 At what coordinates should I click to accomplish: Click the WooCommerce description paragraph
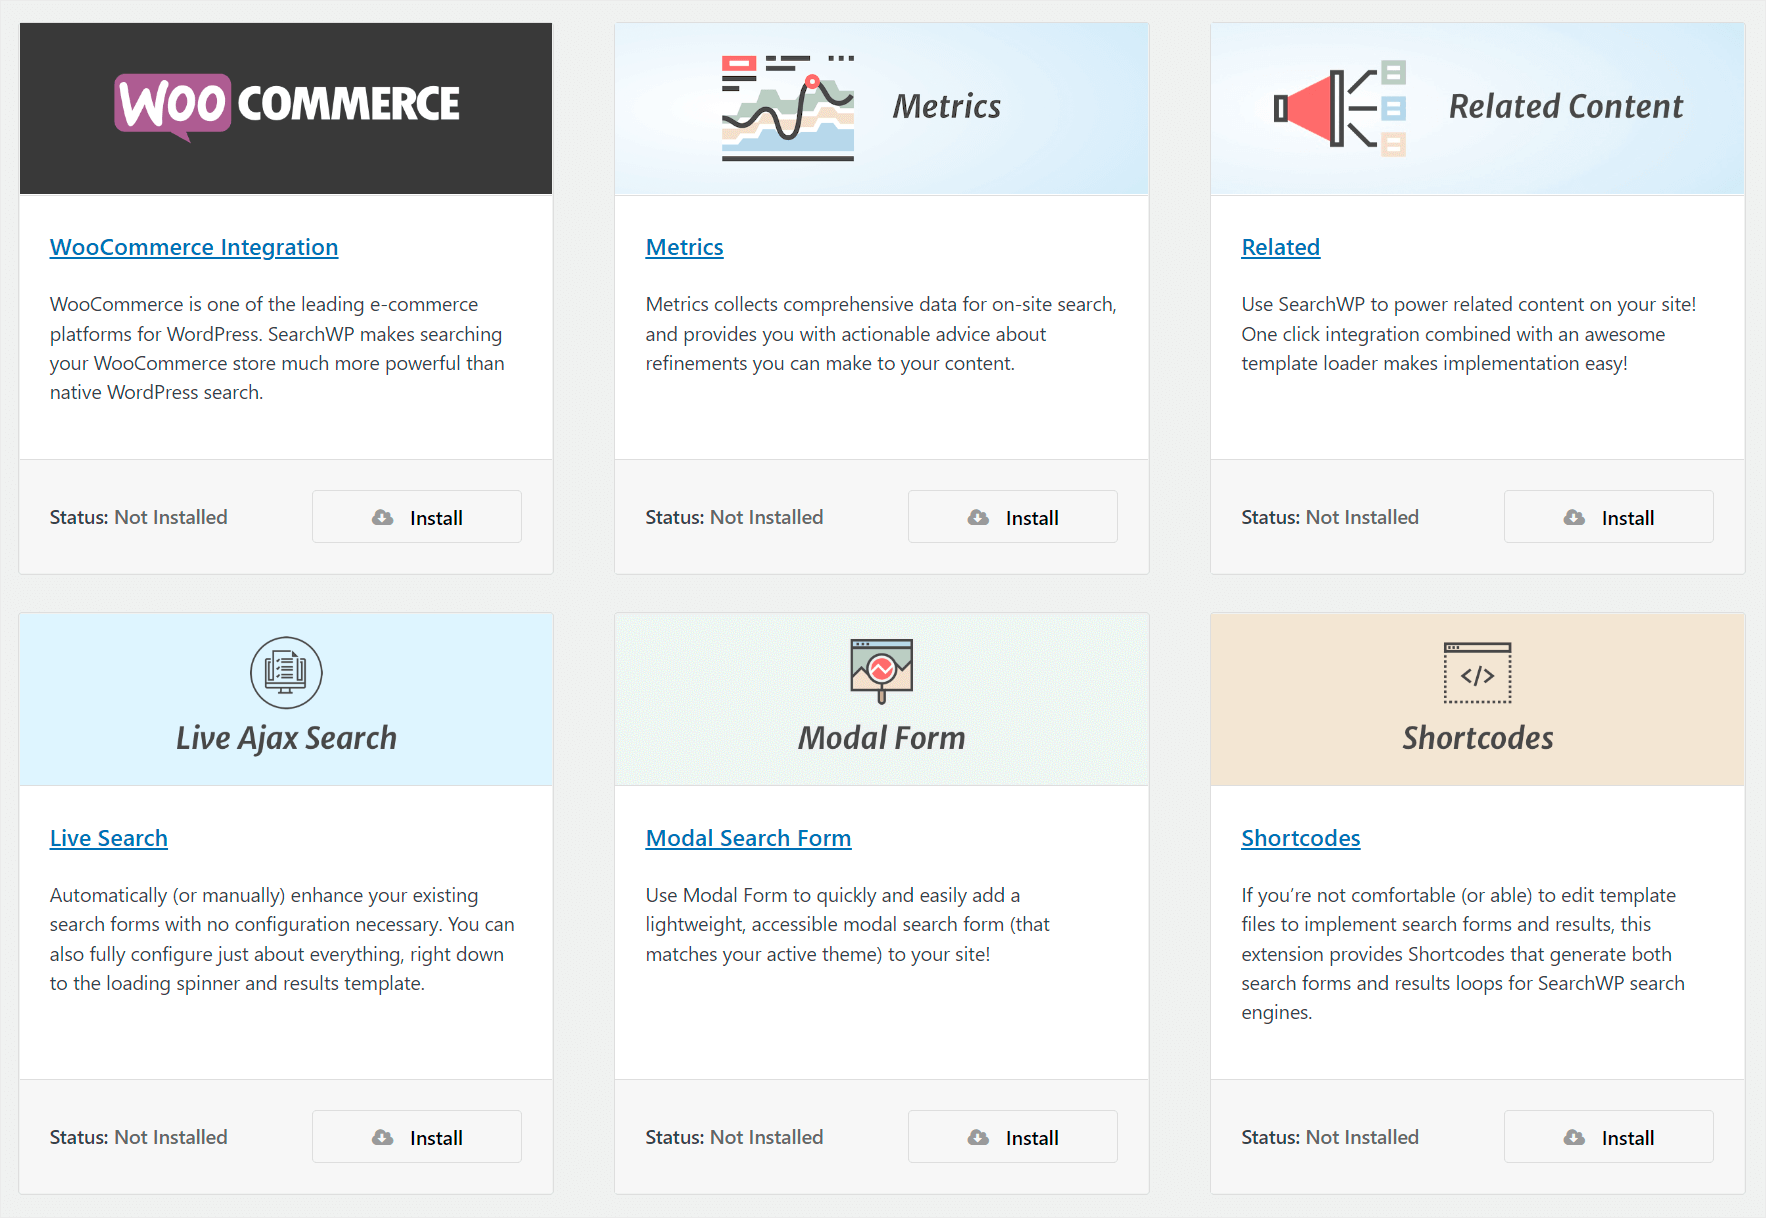click(x=277, y=348)
